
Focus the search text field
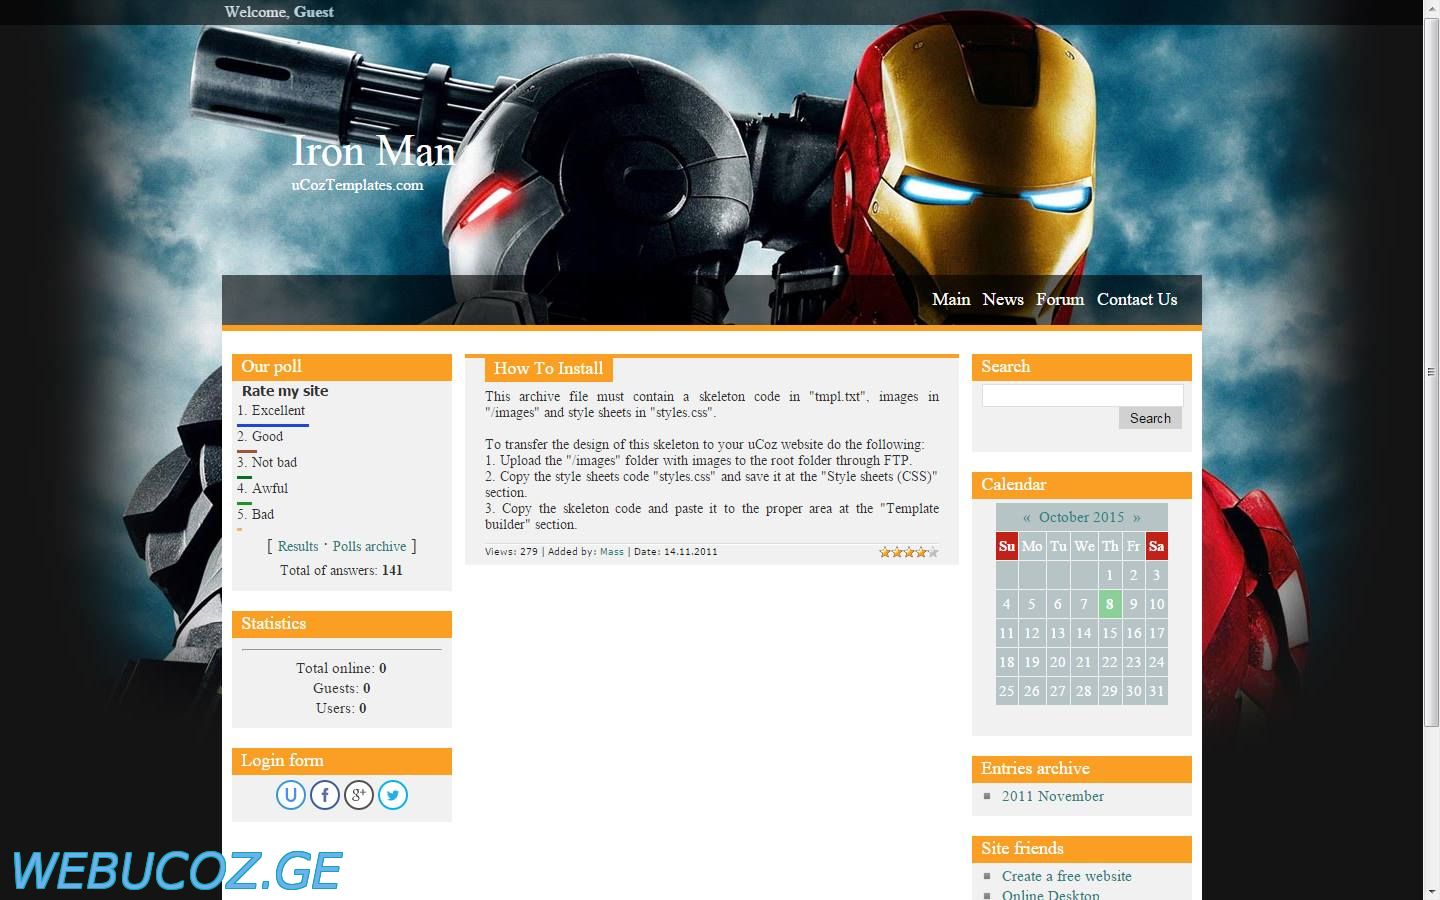click(x=1082, y=395)
